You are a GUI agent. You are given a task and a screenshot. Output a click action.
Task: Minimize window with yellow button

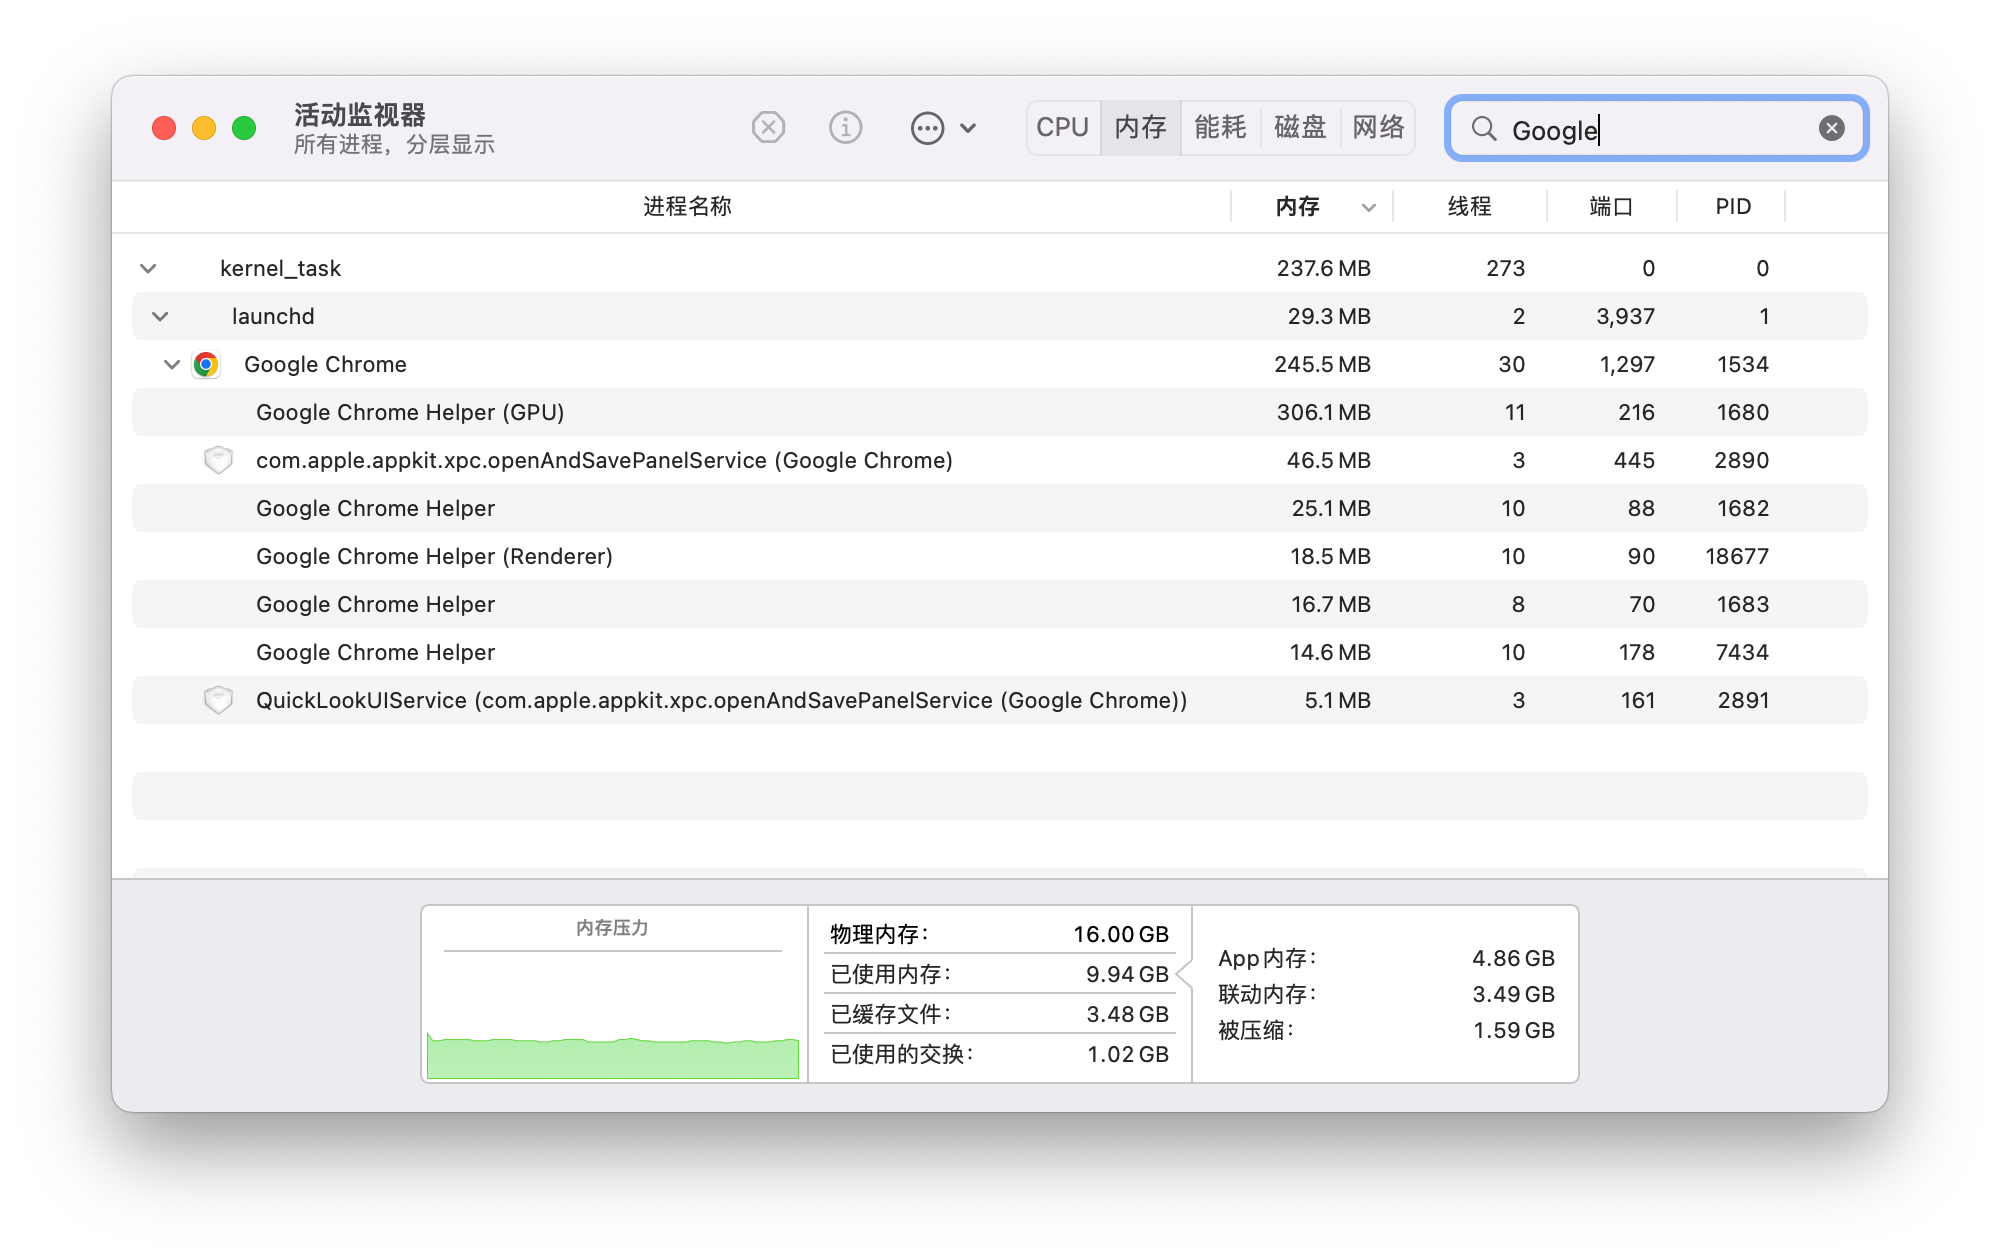(x=204, y=128)
